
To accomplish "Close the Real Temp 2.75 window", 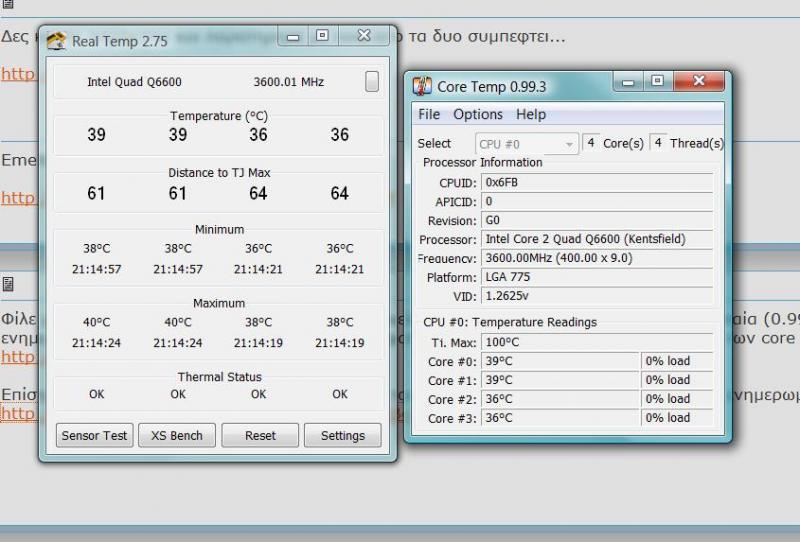I will pyautogui.click(x=364, y=36).
